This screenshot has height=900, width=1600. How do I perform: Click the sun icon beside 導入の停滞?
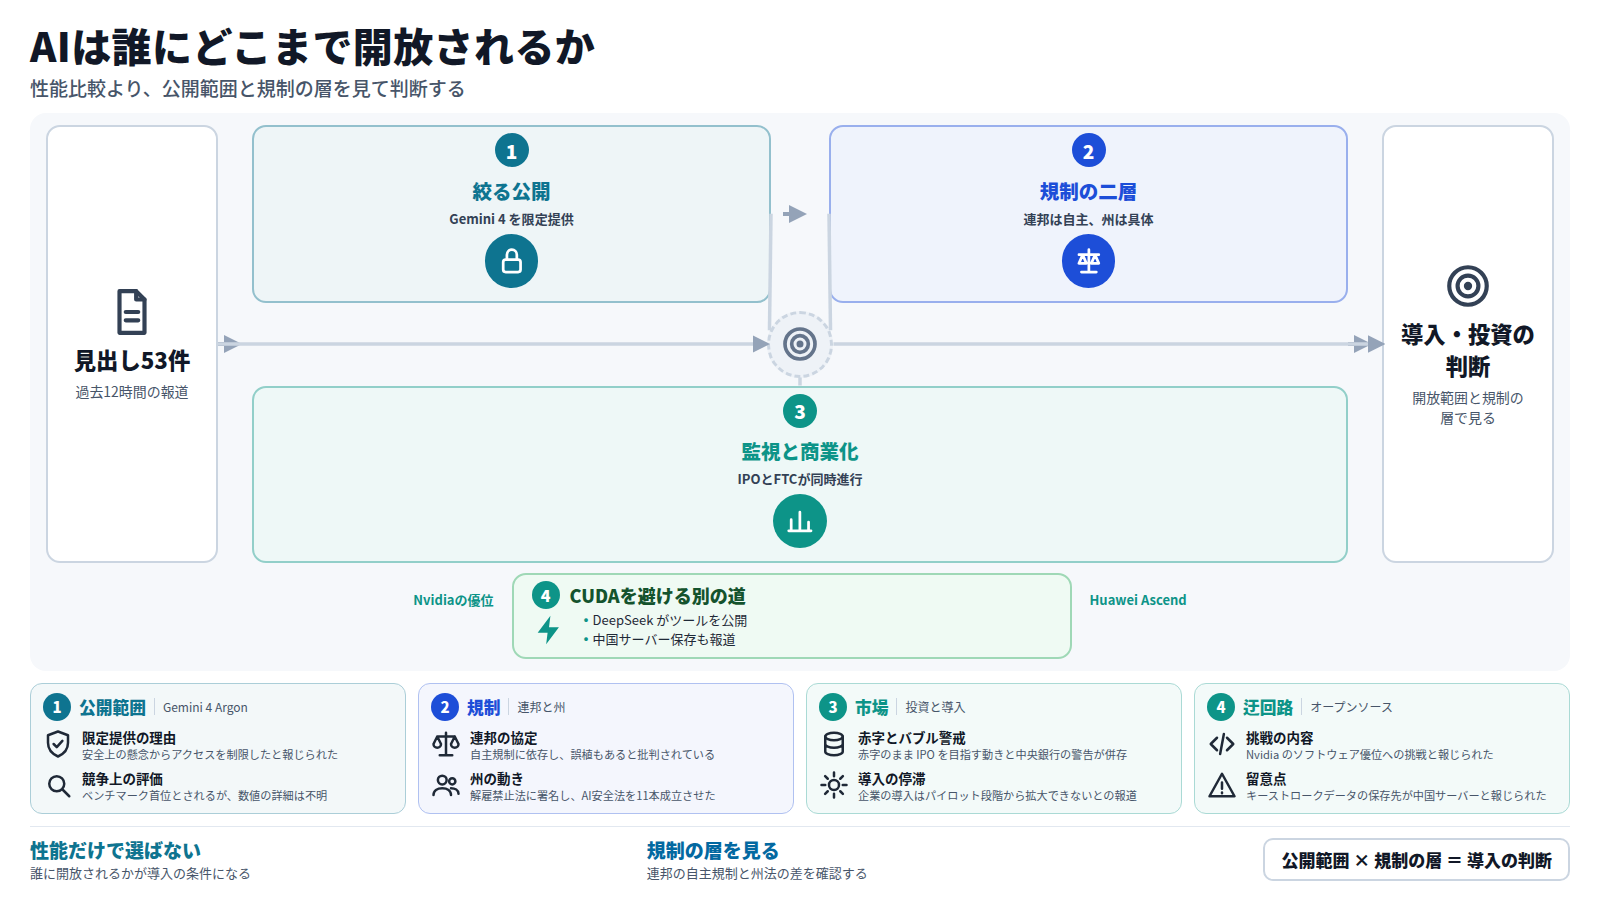pyautogui.click(x=834, y=786)
